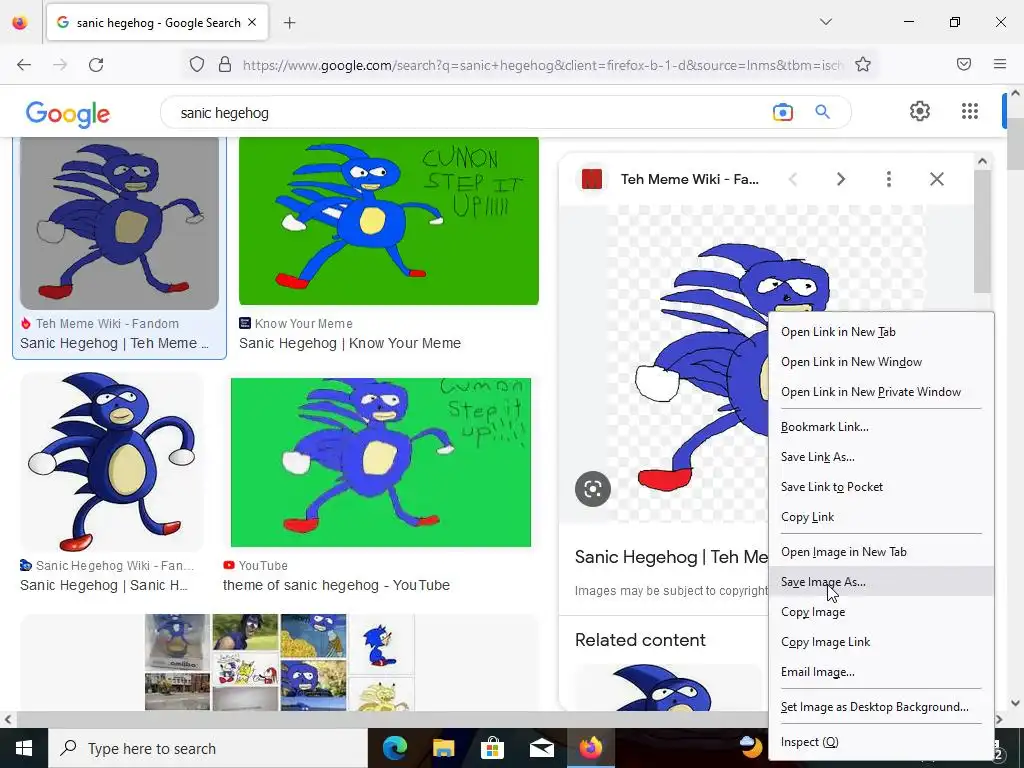1024x768 pixels.
Task: Click the padlock site security icon
Action: [x=225, y=65]
